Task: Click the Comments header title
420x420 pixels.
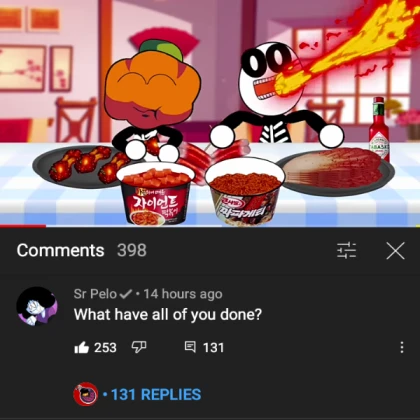Action: pyautogui.click(x=60, y=250)
